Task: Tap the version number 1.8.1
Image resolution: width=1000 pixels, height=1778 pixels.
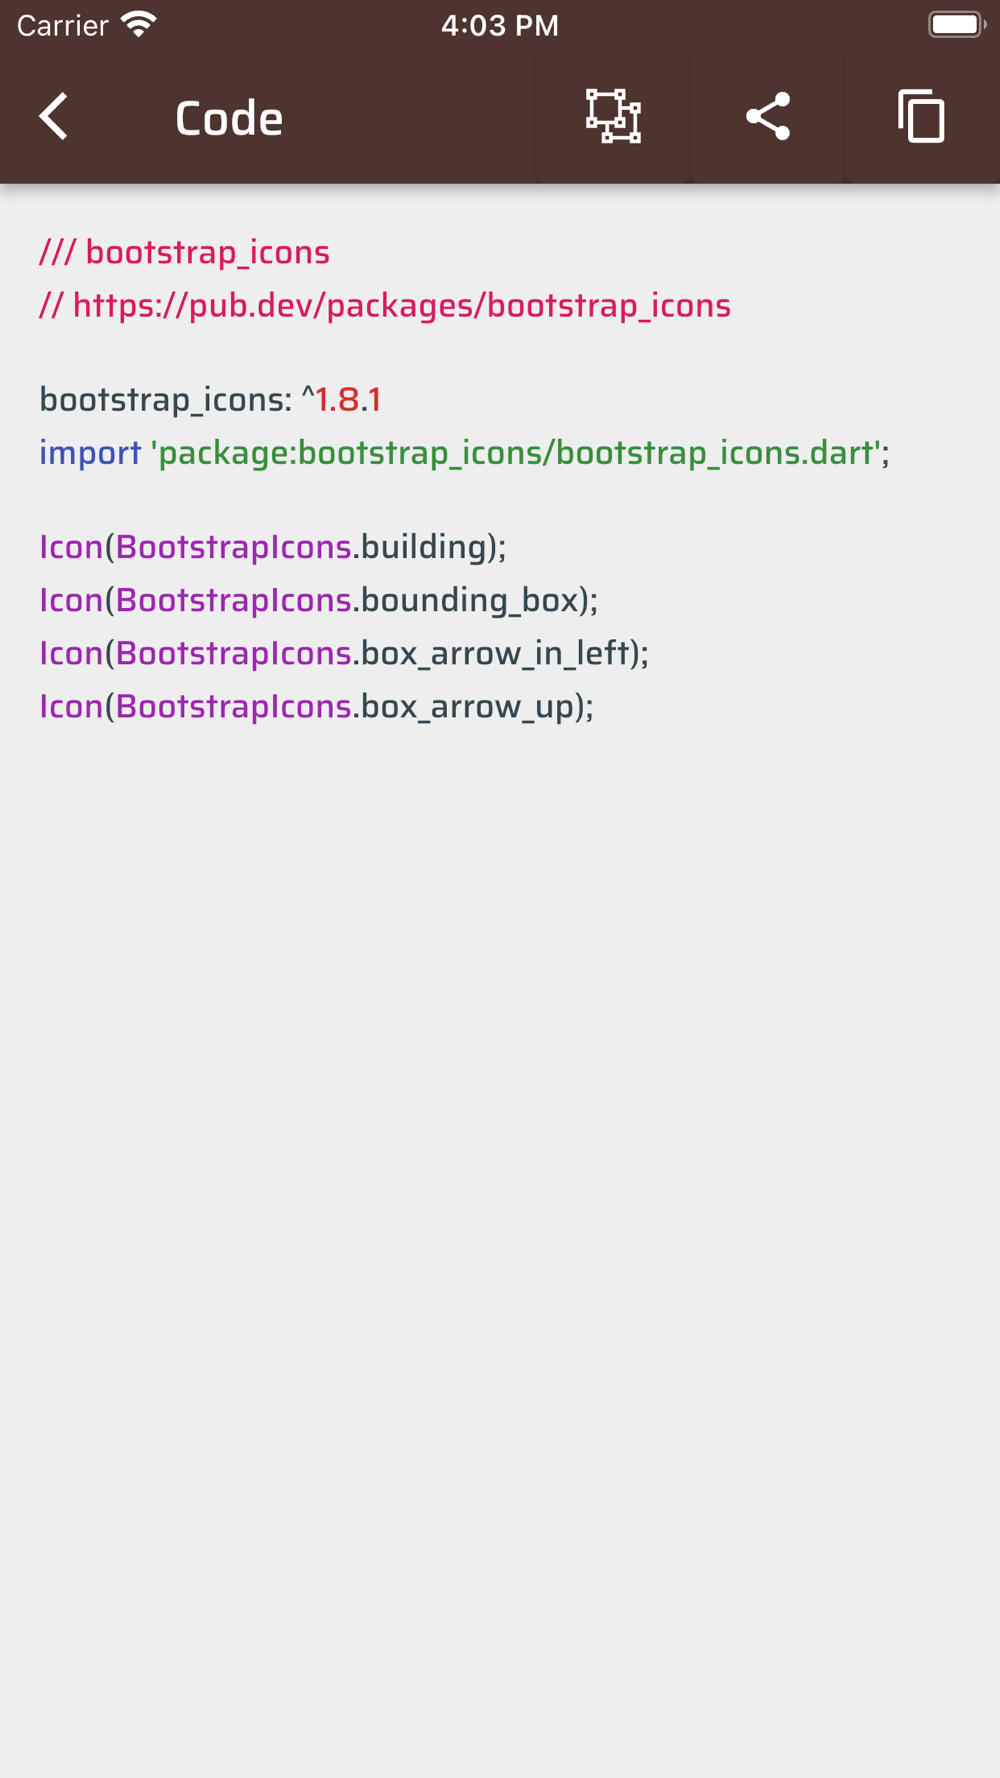Action: 348,400
